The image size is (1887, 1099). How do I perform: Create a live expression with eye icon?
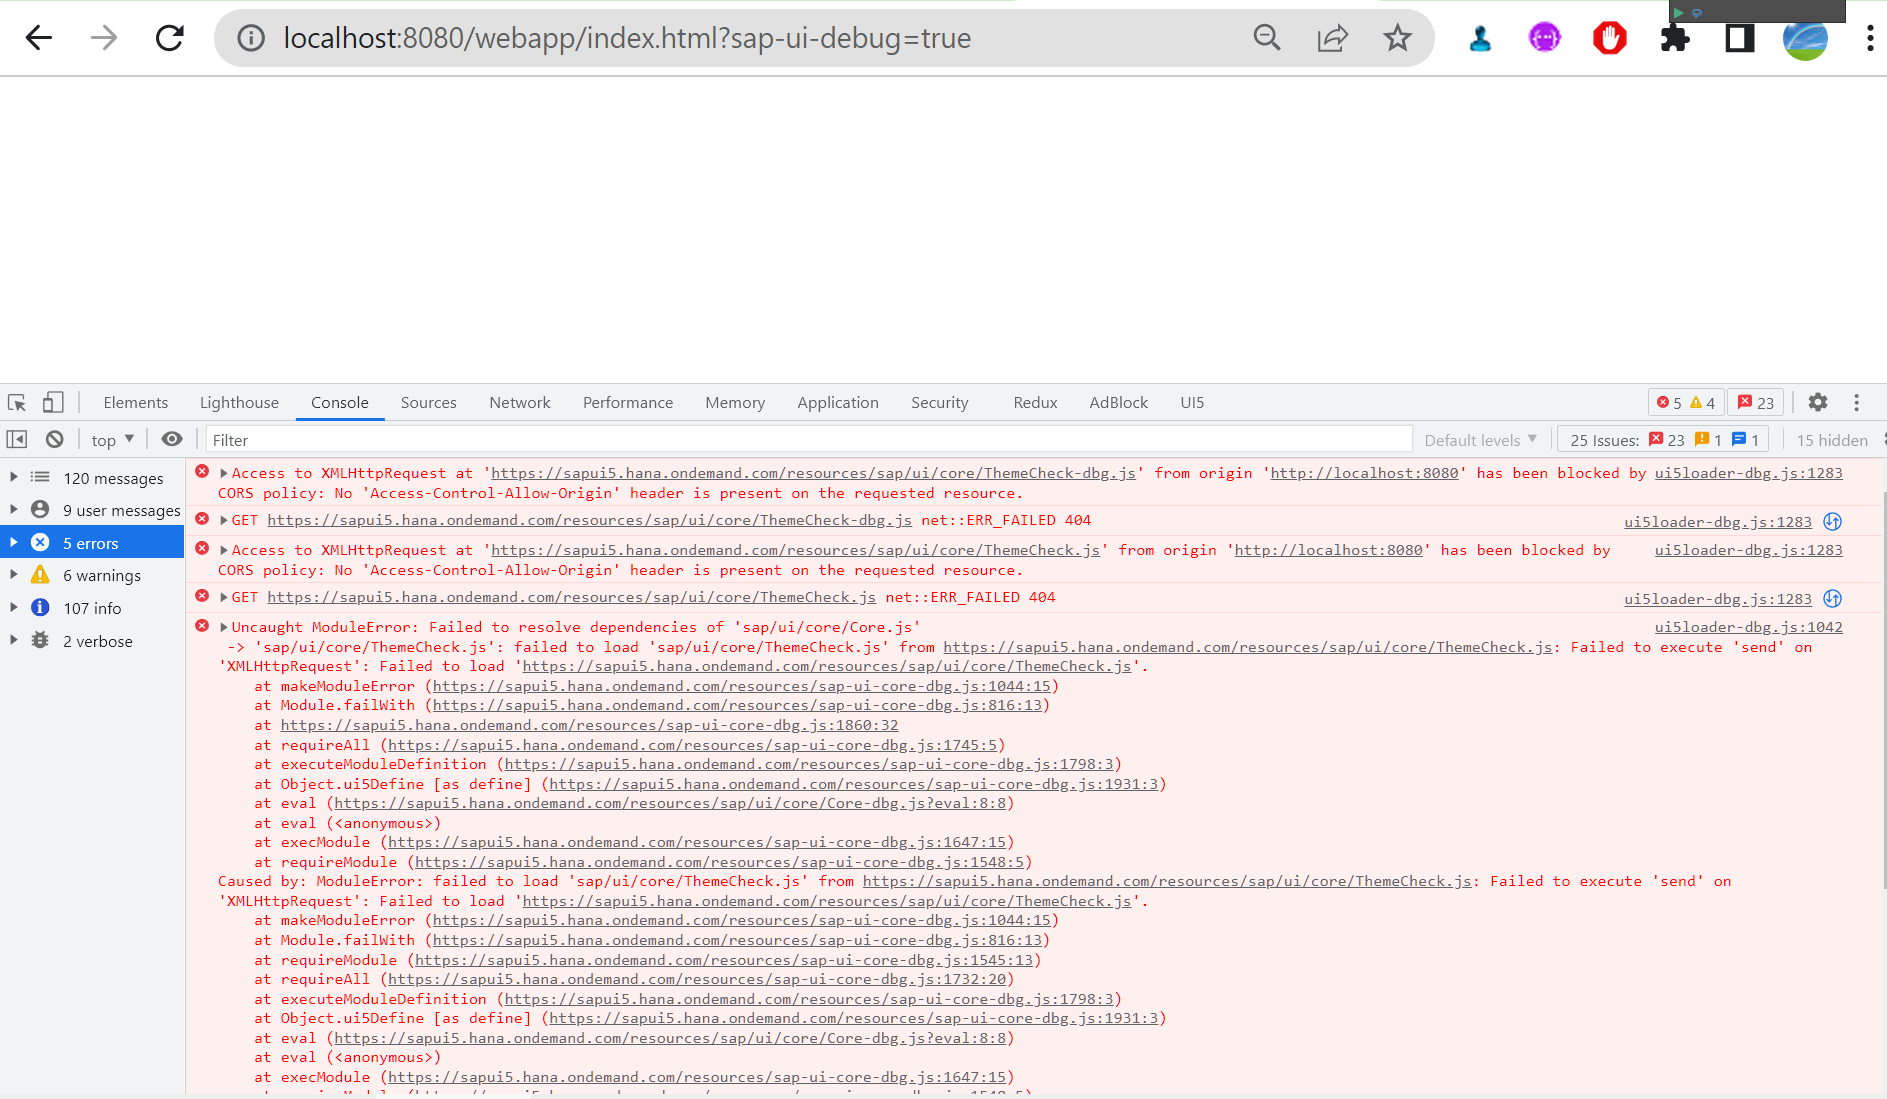172,439
